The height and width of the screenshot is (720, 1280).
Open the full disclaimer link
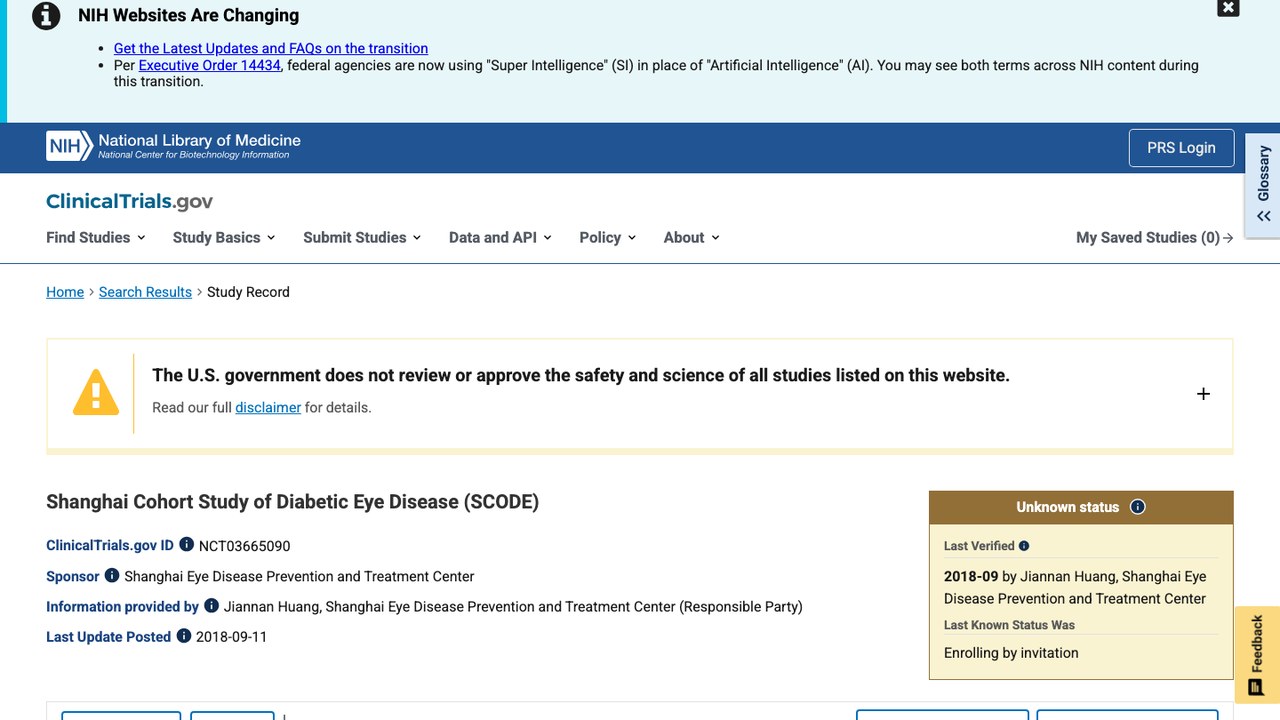(268, 407)
